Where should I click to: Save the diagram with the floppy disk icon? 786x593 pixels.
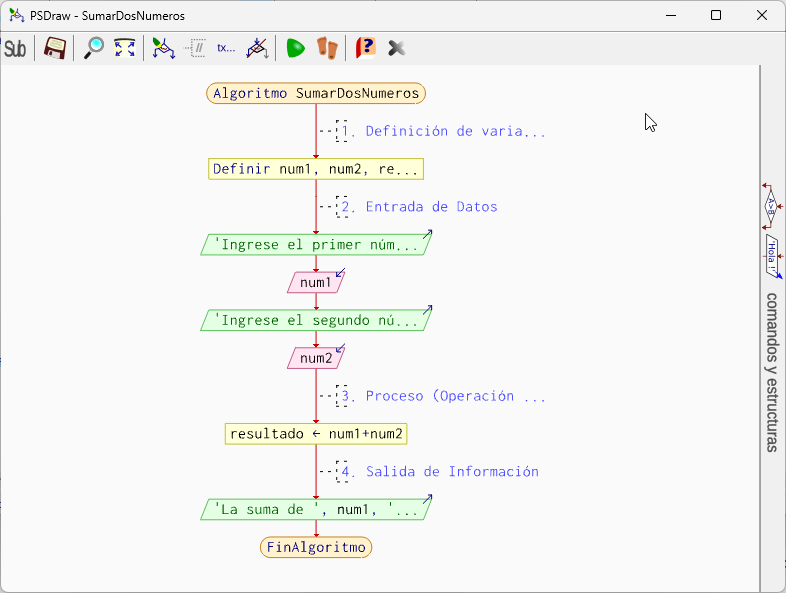[55, 48]
